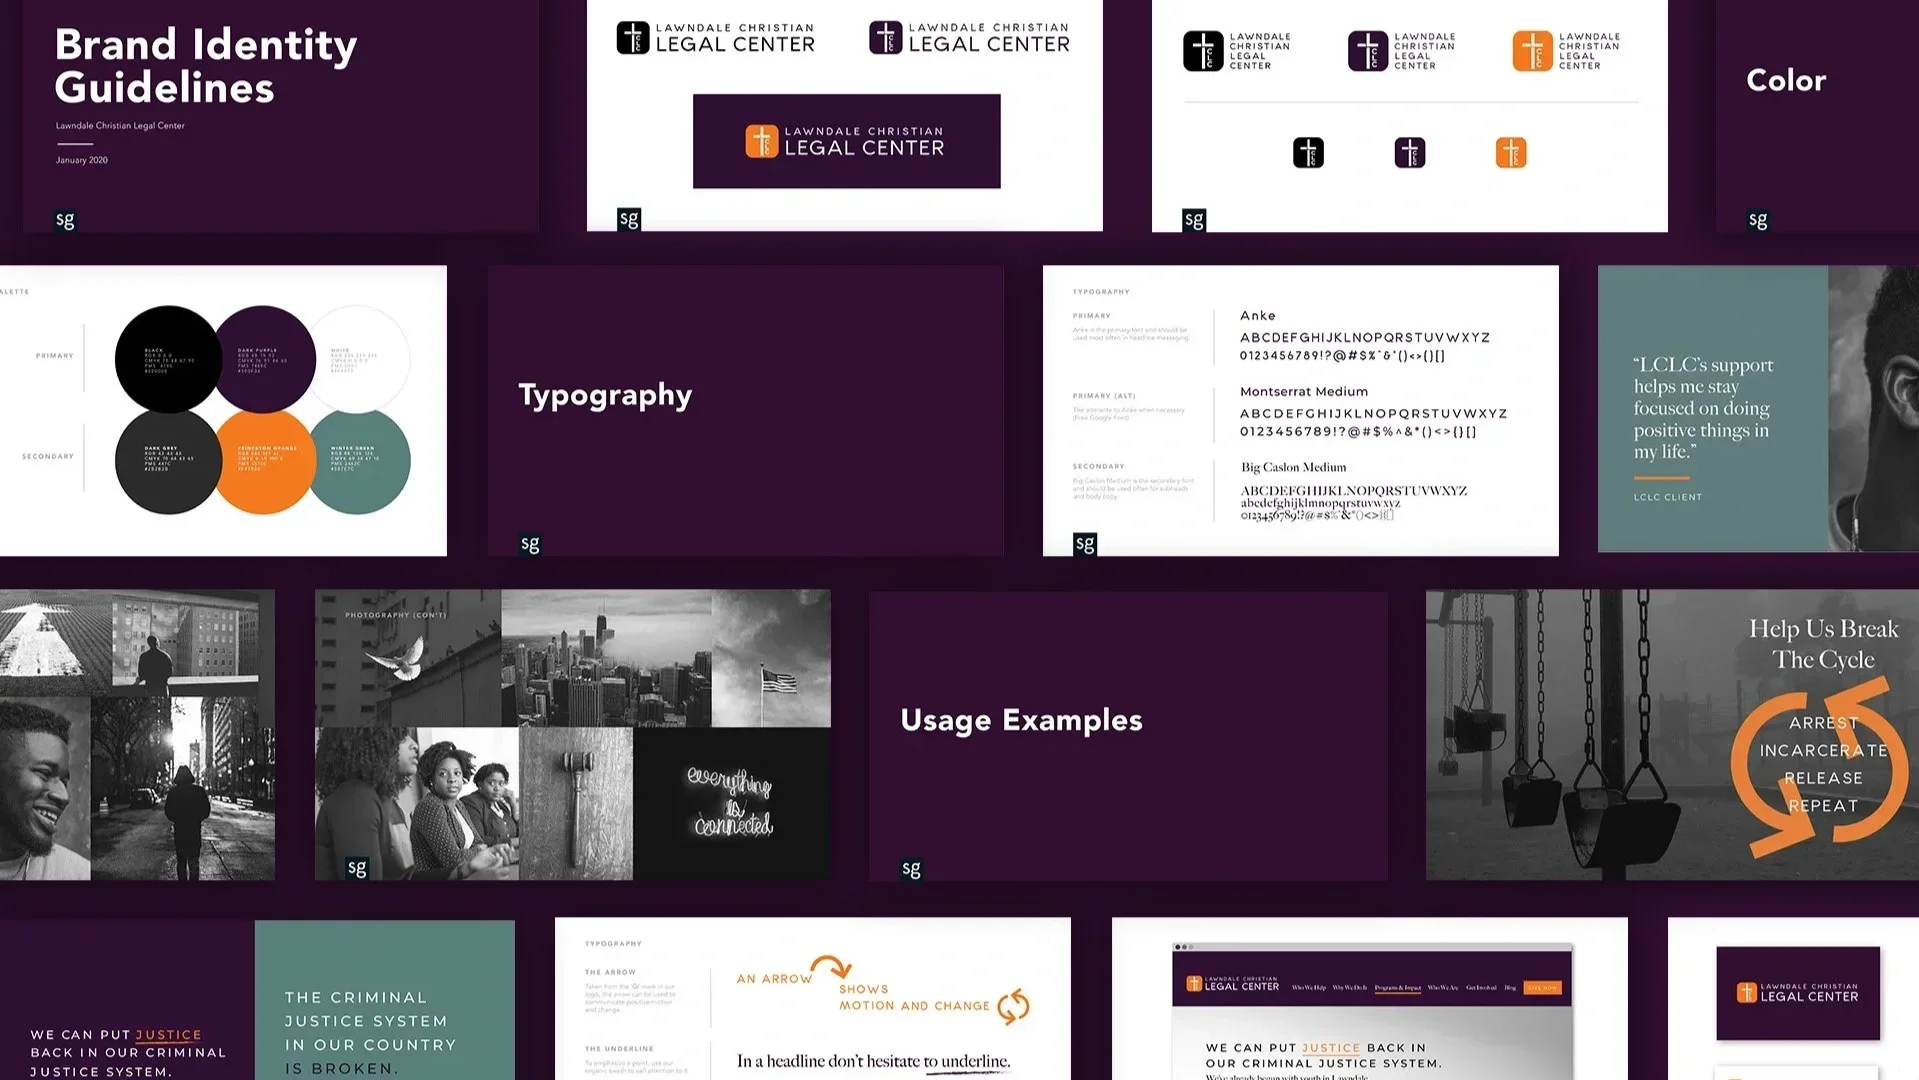Open 'Why We Do It' in mockup nav
Image resolution: width=1919 pixels, height=1080 pixels.
1350,988
